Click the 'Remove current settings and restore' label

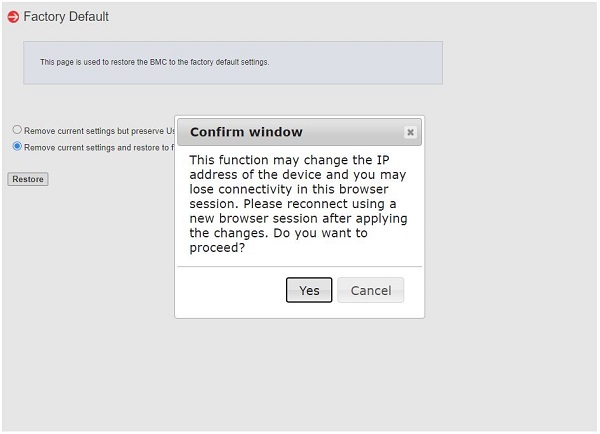(99, 147)
